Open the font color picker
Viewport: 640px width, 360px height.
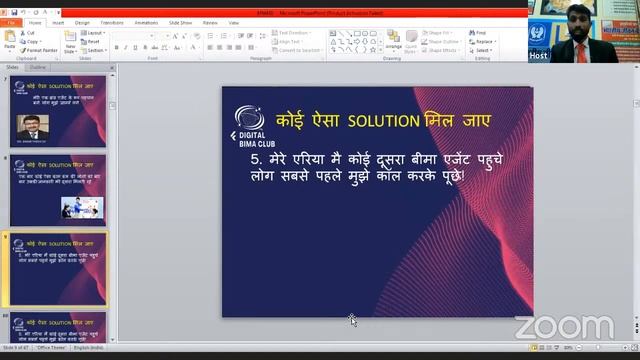point(194,48)
